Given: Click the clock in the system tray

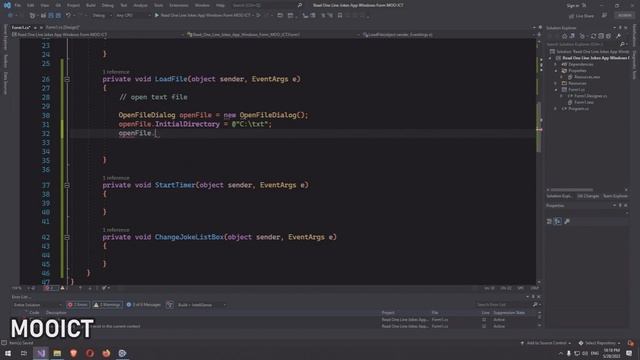Looking at the screenshot, I should (x=611, y=353).
